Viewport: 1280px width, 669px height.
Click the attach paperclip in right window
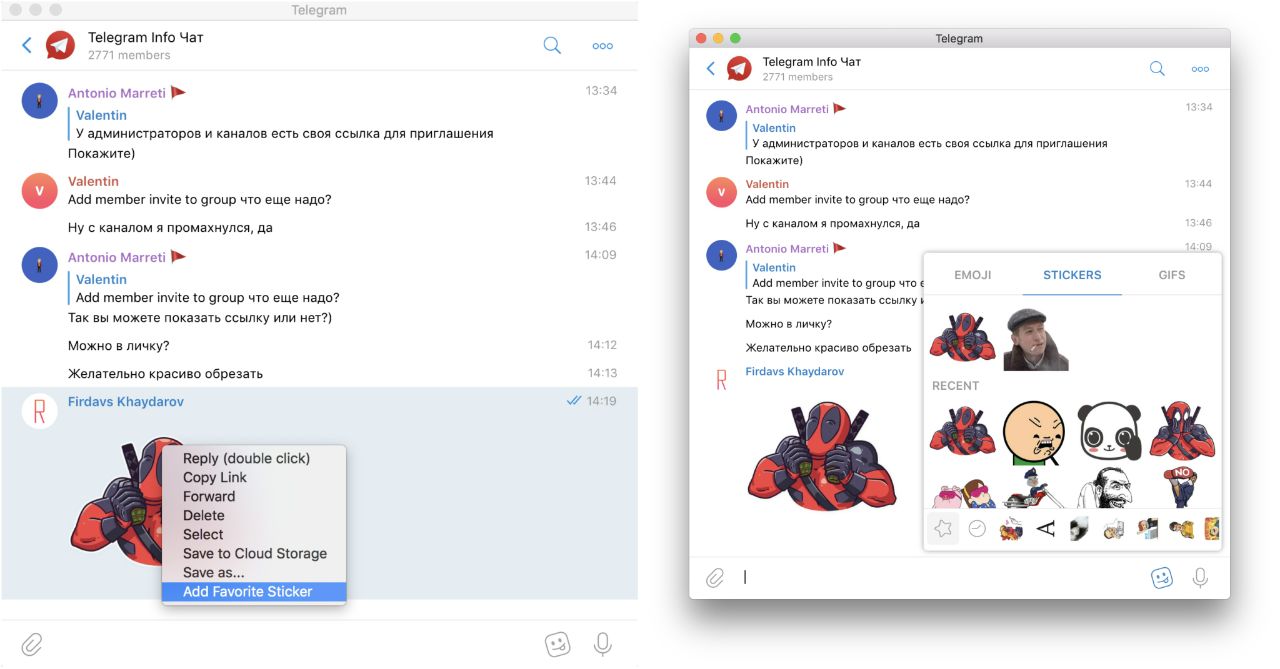[x=715, y=578]
